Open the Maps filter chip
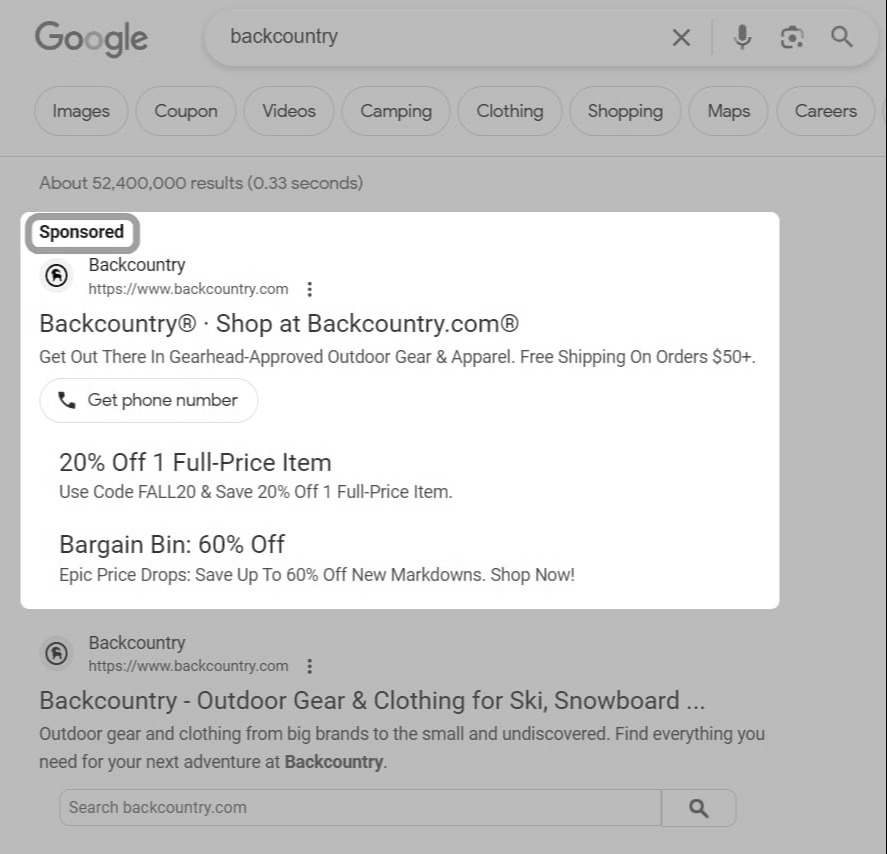Image resolution: width=887 pixels, height=854 pixels. [728, 111]
